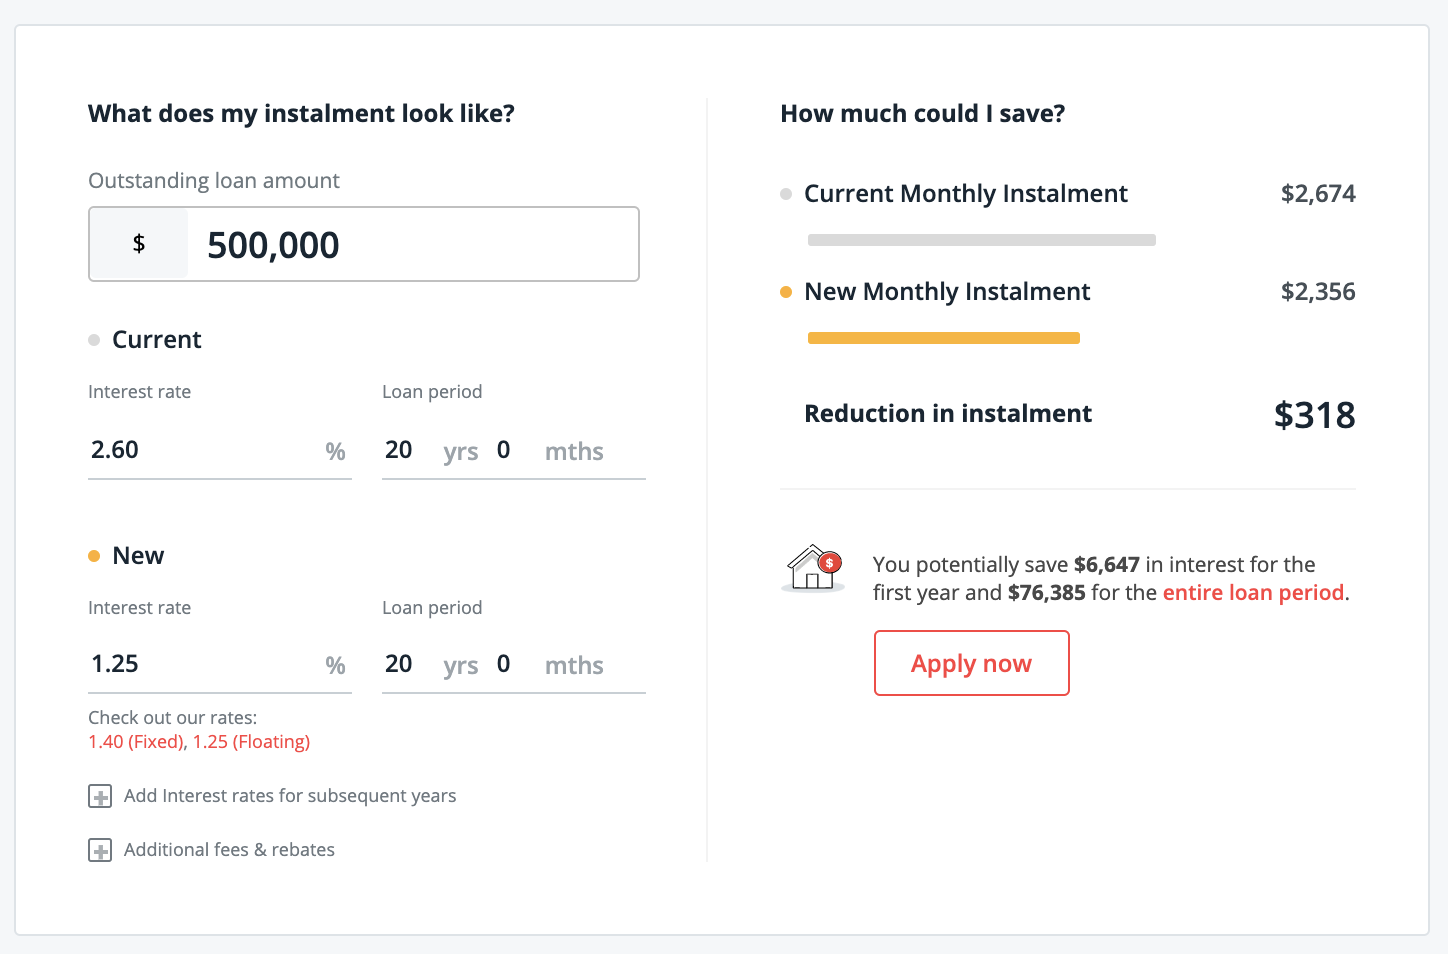Click the orange dot beside New heading

[94, 556]
